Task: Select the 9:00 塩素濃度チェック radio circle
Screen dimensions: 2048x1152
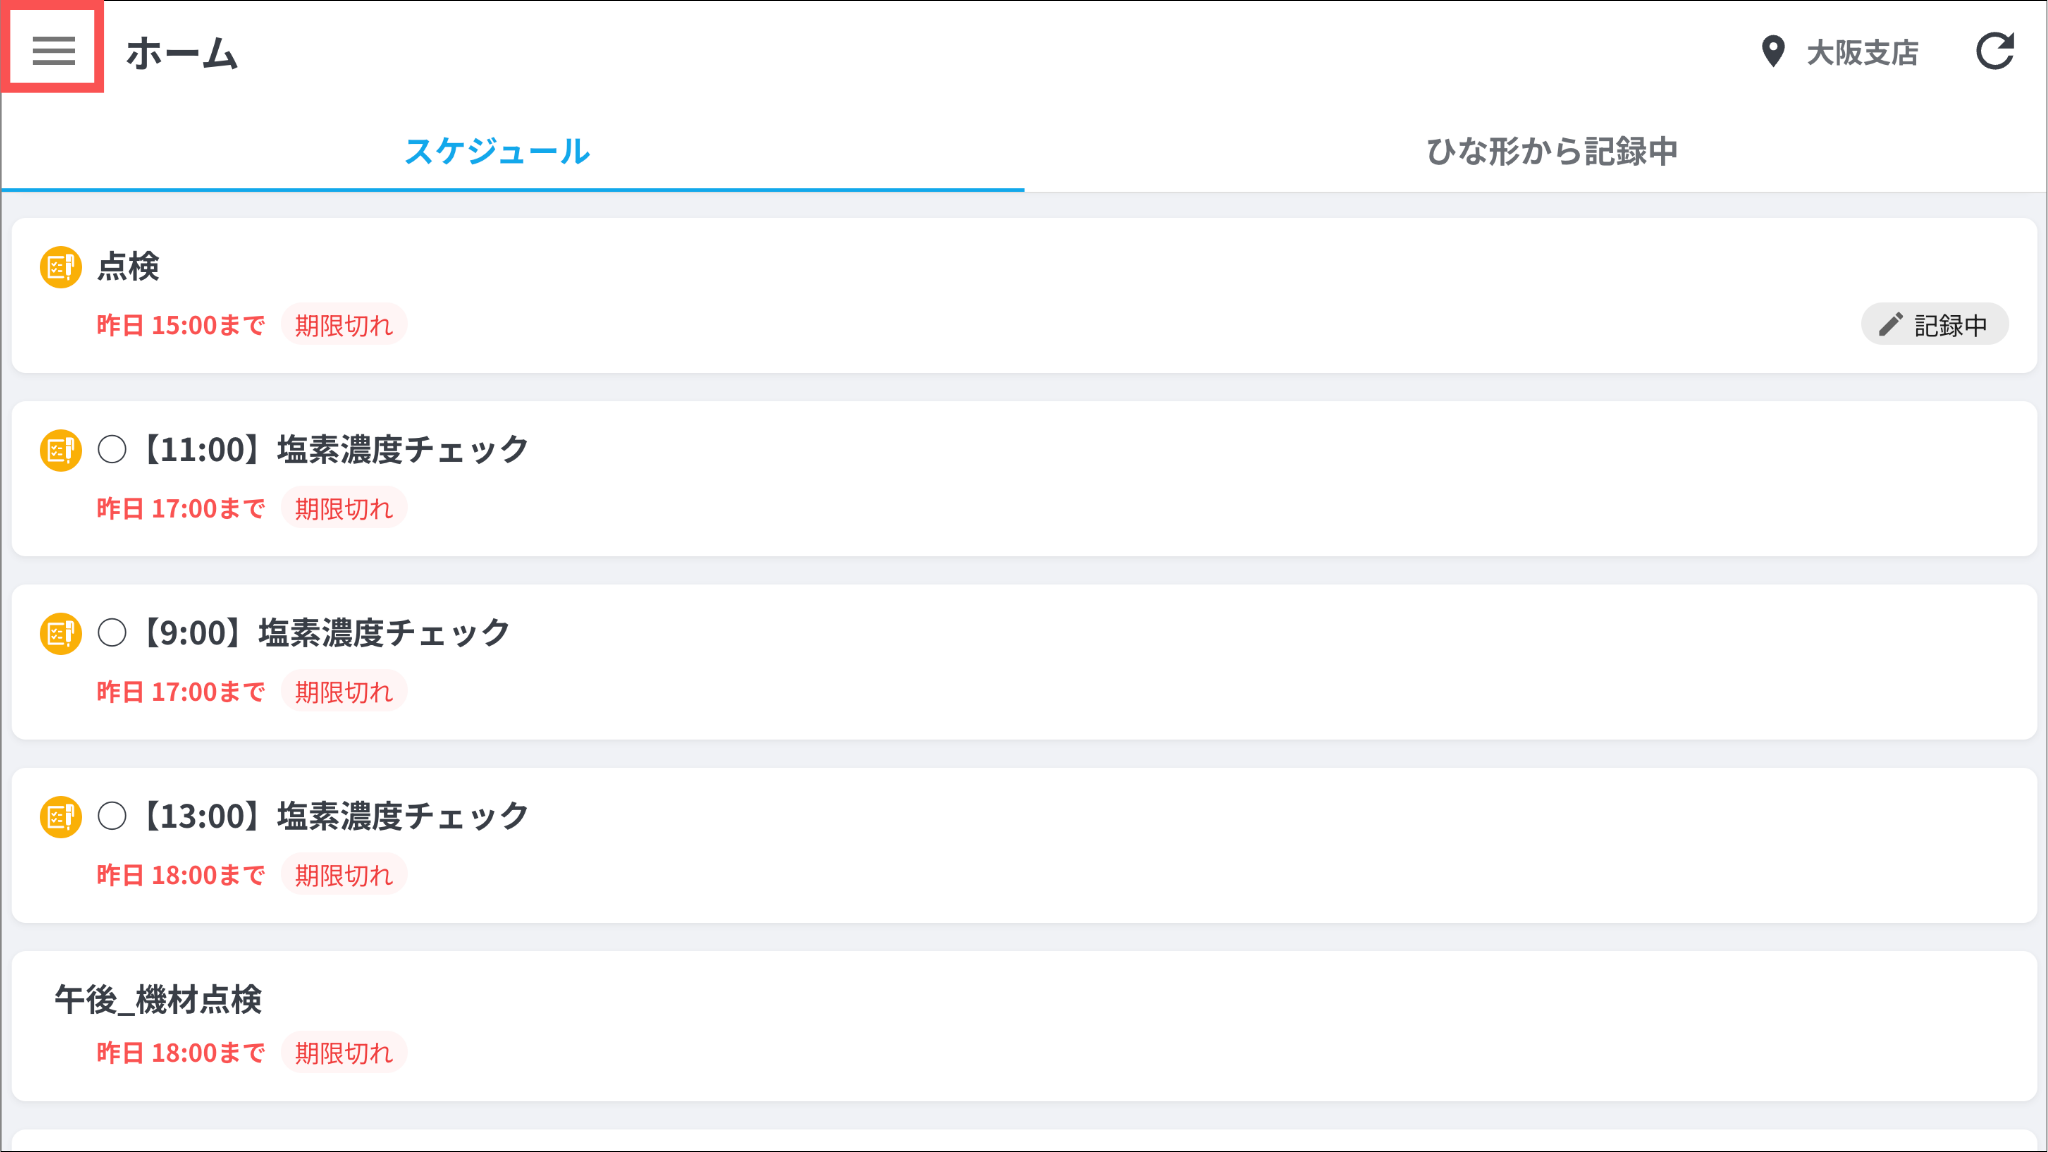Action: pos(112,633)
